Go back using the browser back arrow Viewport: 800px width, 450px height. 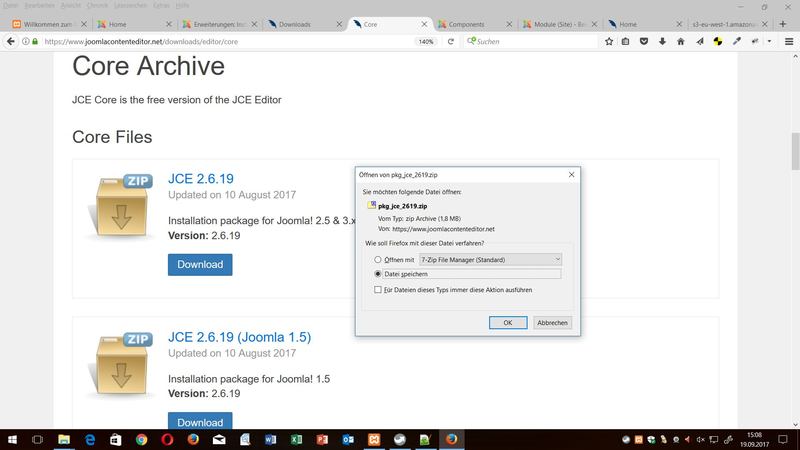11,41
